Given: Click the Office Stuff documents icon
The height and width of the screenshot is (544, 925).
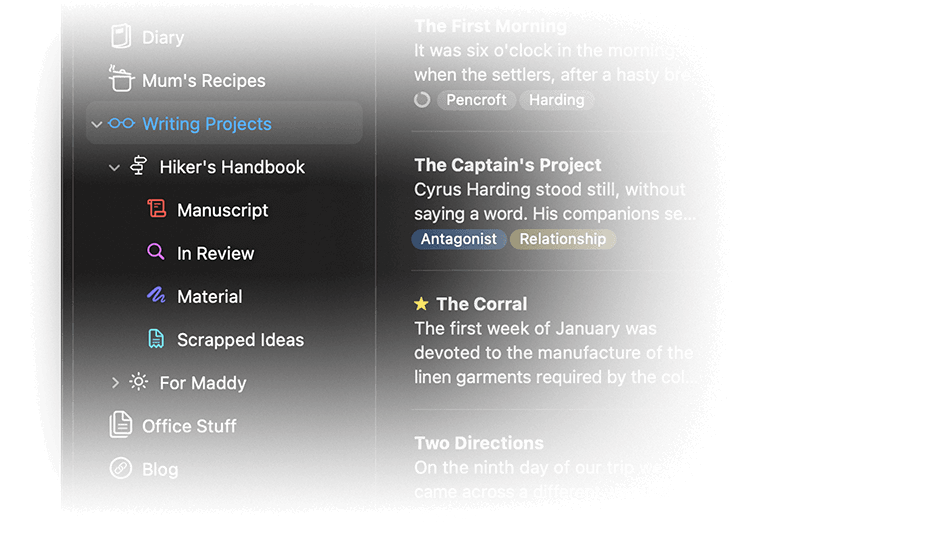Looking at the screenshot, I should 120,425.
